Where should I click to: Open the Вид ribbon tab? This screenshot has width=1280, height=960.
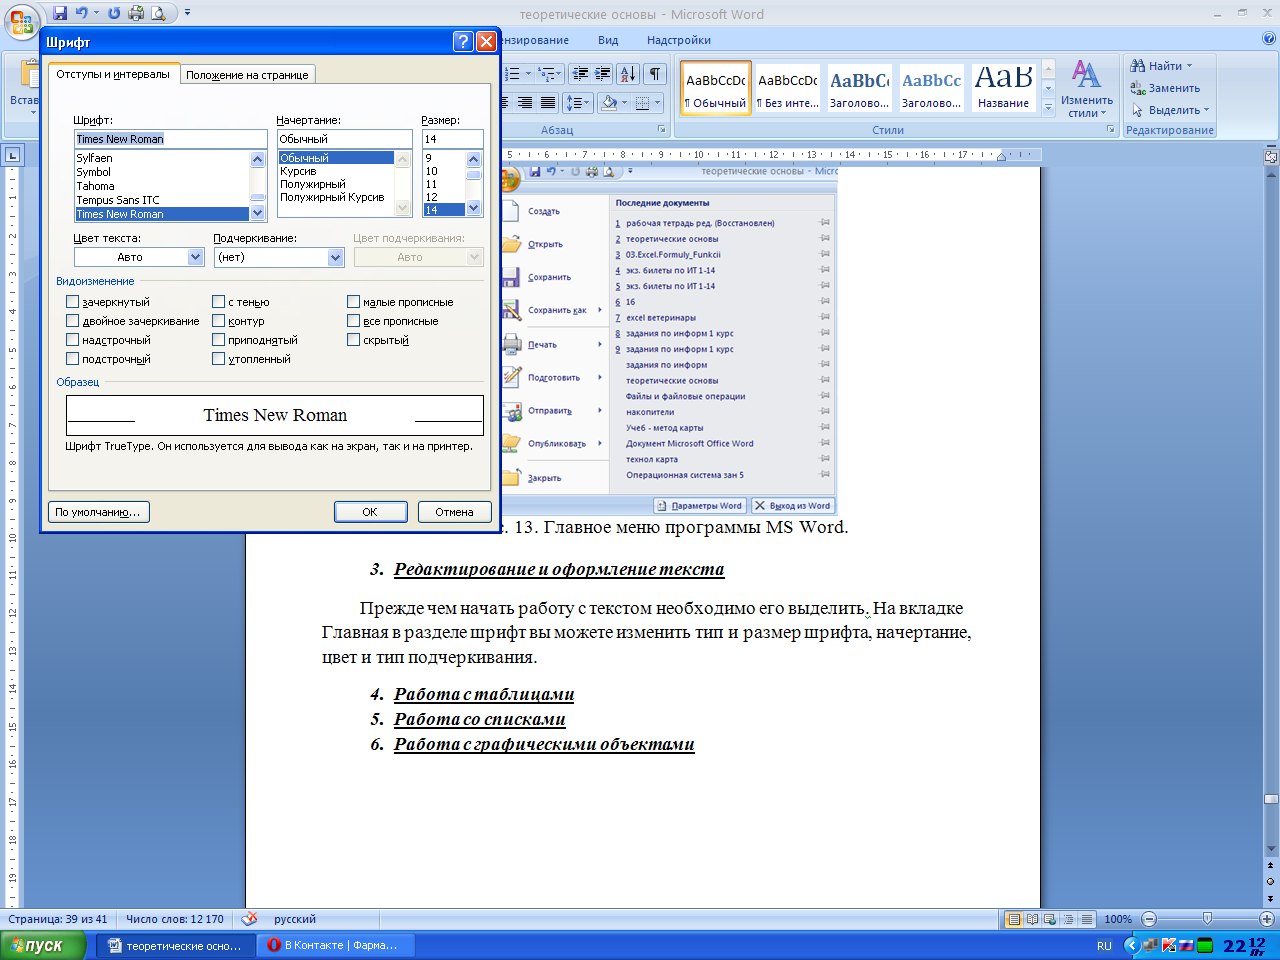608,40
